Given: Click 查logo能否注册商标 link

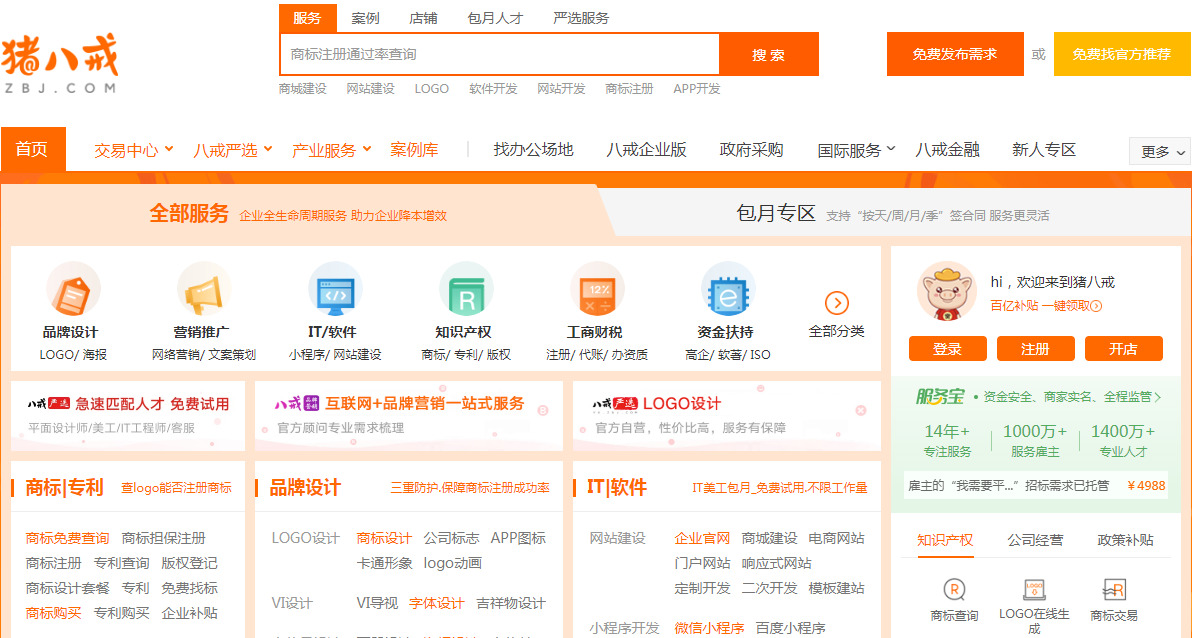Looking at the screenshot, I should 176,487.
